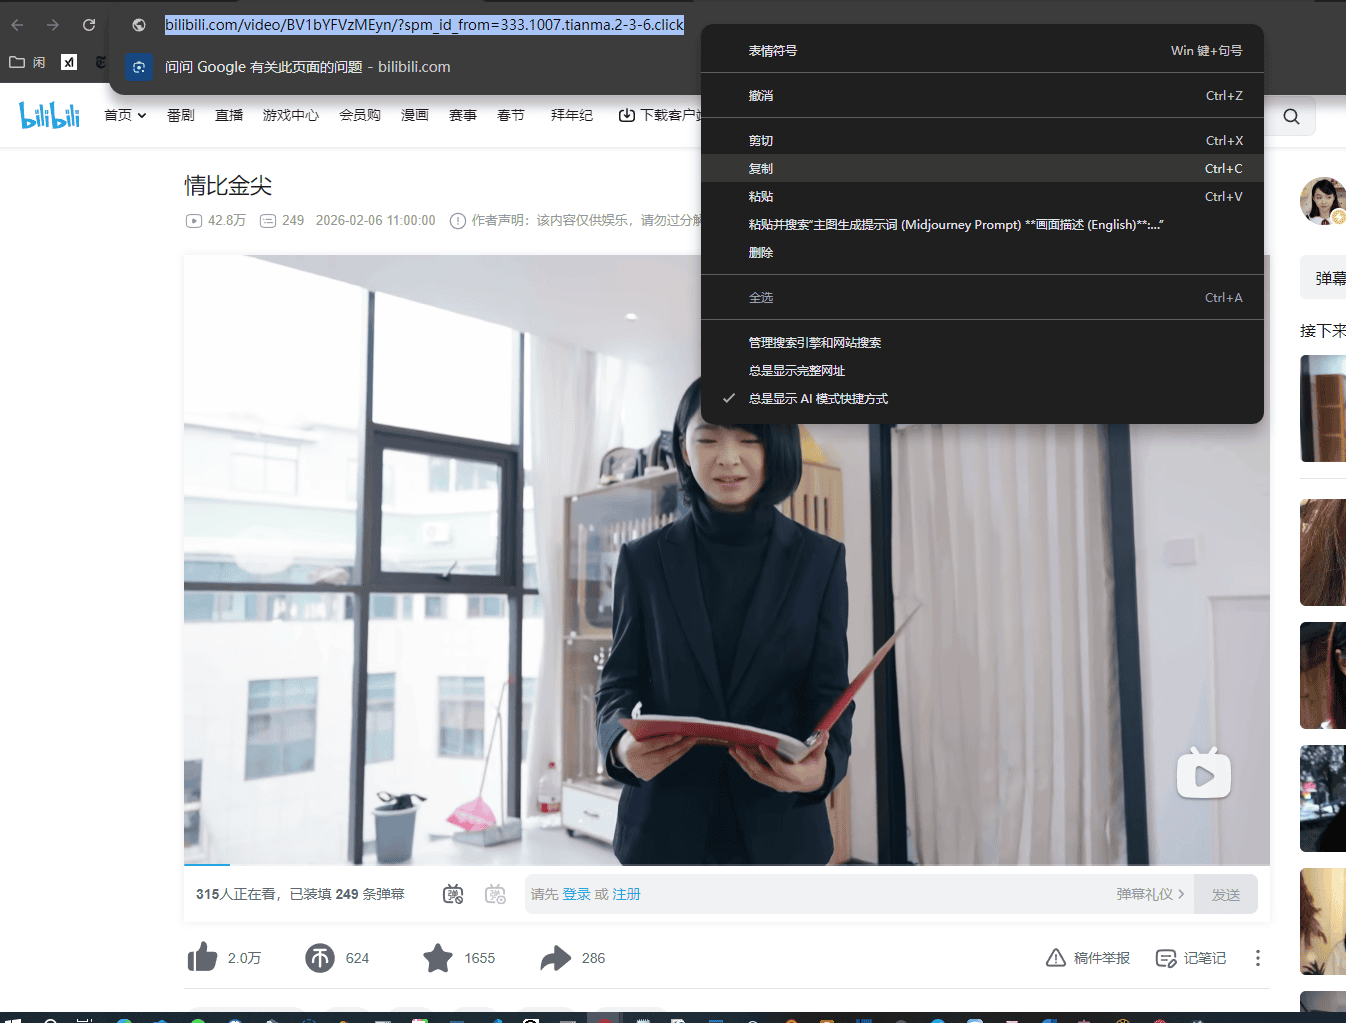The width and height of the screenshot is (1346, 1023).
Task: Open search with the magnifier icon
Action: [1291, 116]
